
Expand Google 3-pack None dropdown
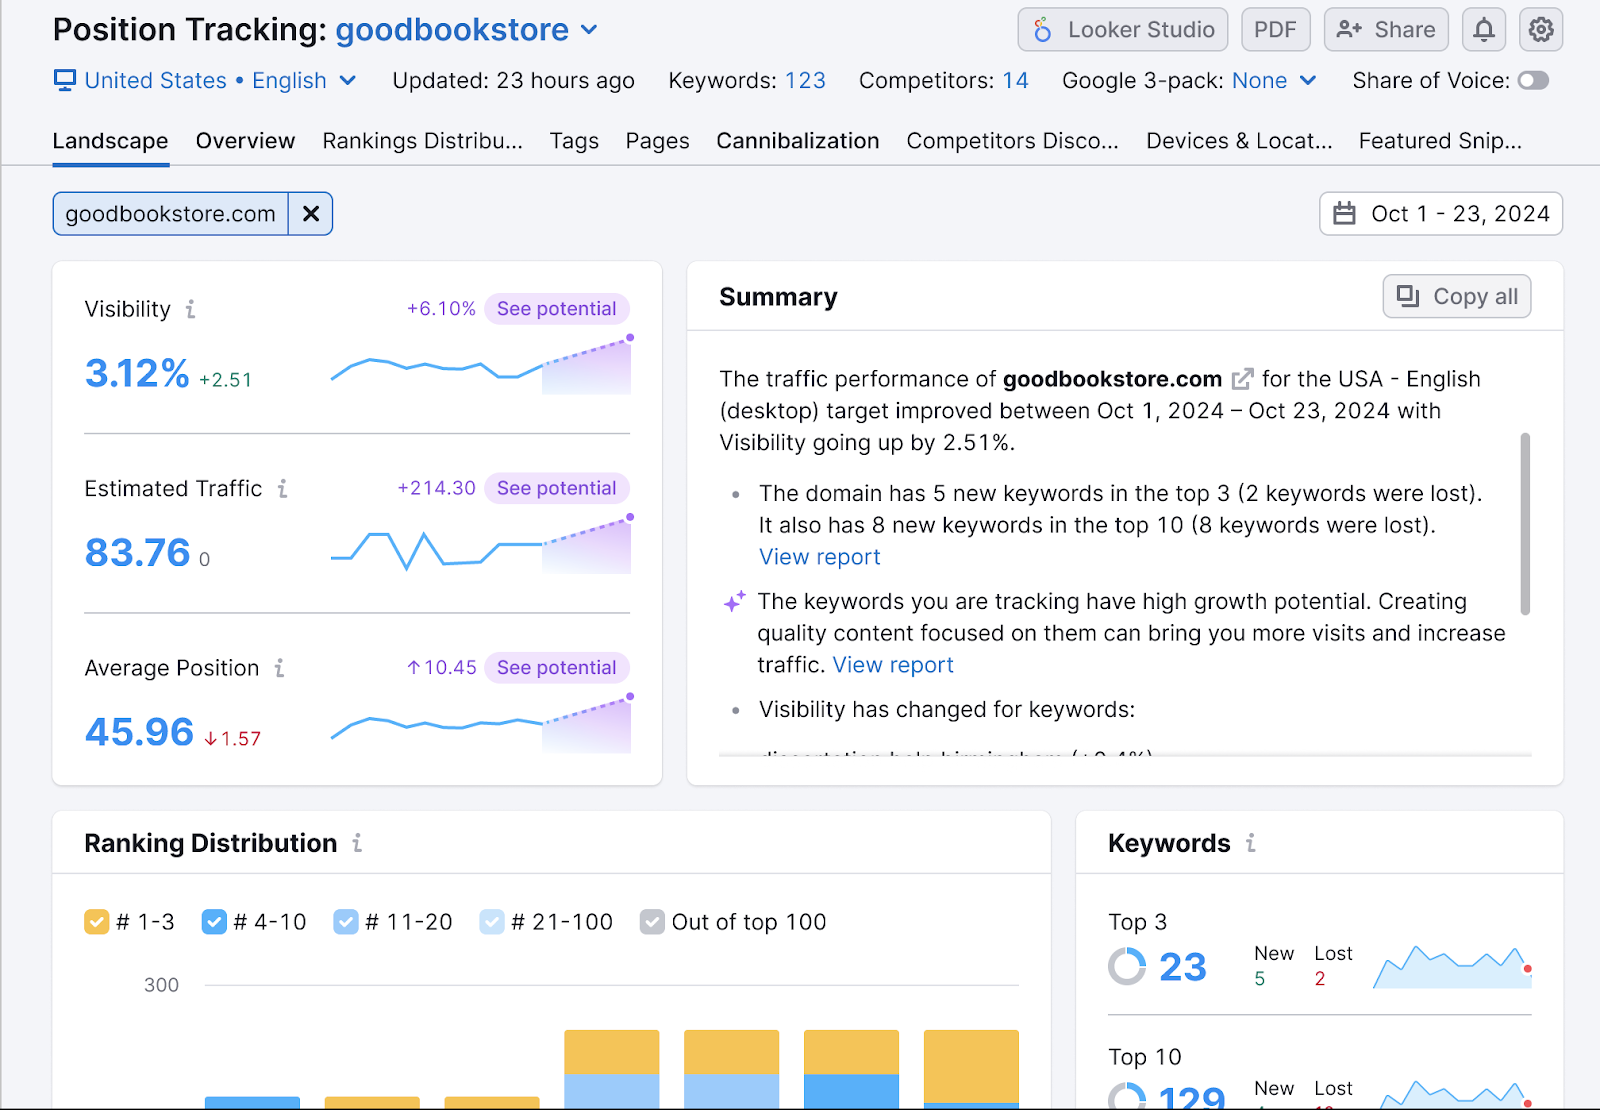(x=1274, y=80)
